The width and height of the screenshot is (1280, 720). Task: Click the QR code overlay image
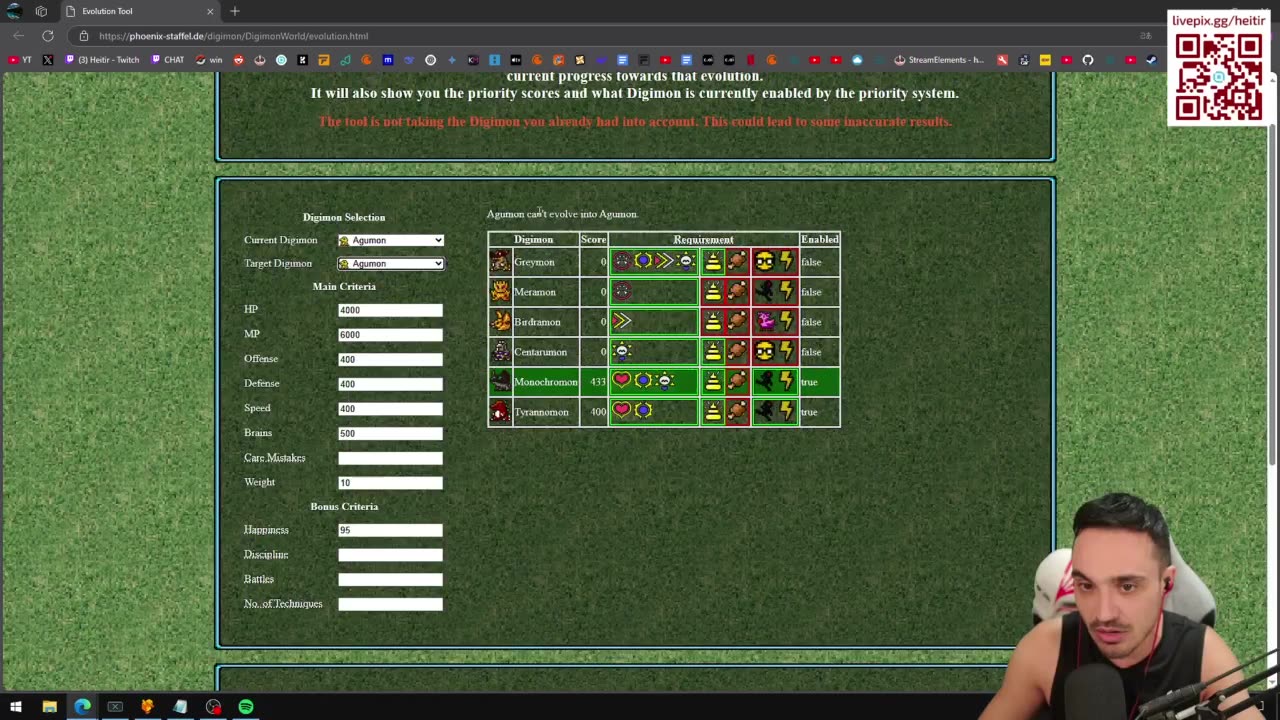1218,77
